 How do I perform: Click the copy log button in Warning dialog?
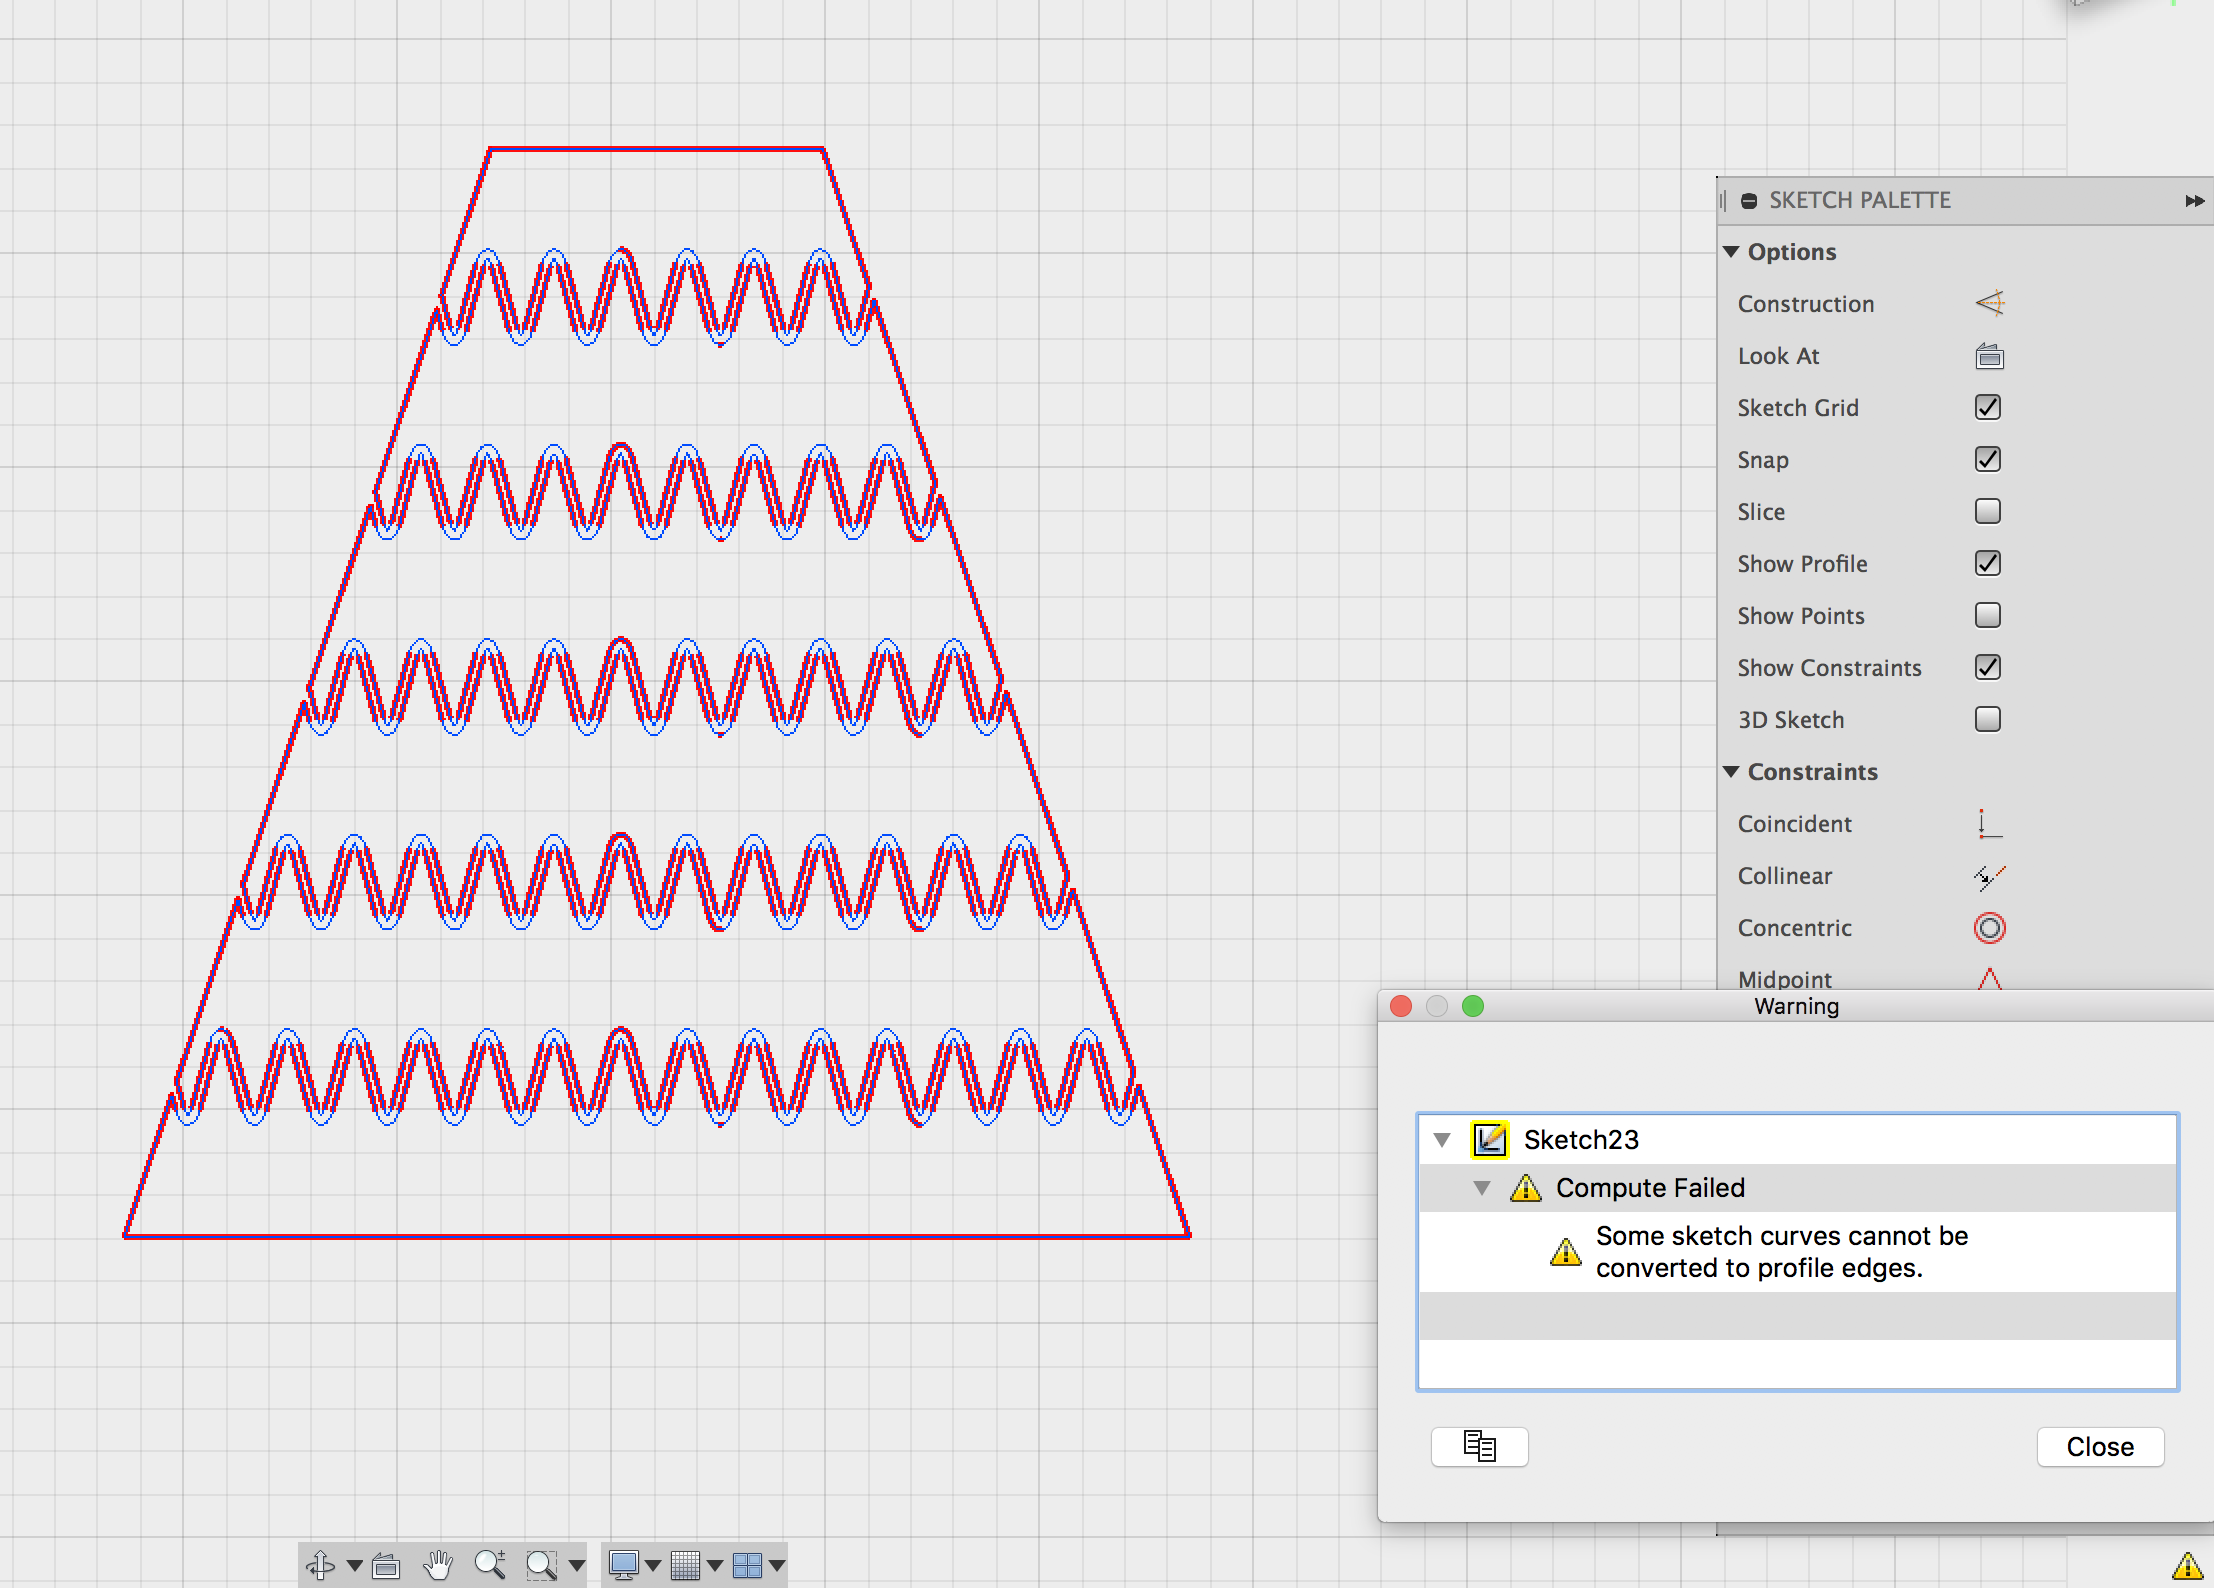1479,1447
